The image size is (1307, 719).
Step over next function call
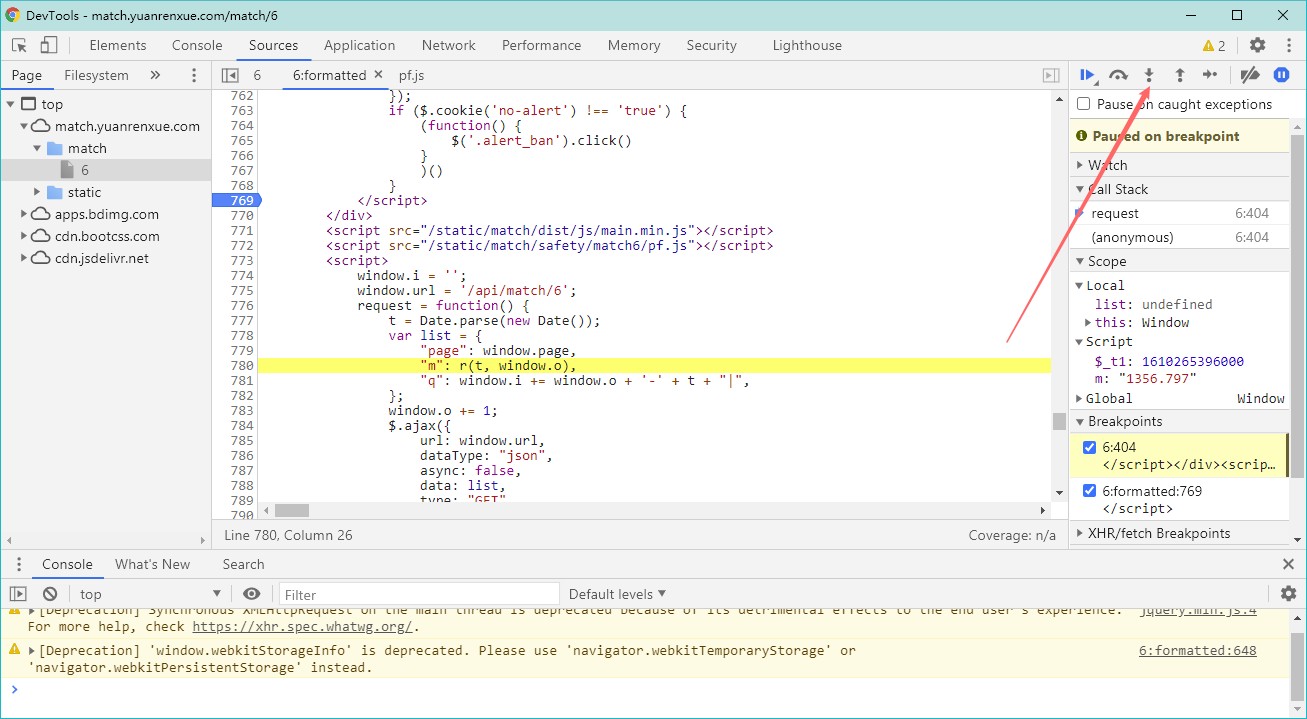(x=1119, y=75)
